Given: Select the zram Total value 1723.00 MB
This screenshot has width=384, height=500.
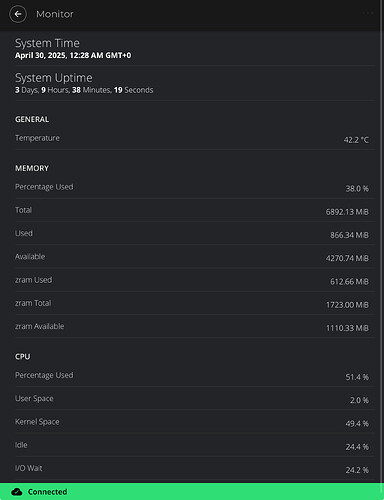Looking at the screenshot, I should tap(347, 305).
